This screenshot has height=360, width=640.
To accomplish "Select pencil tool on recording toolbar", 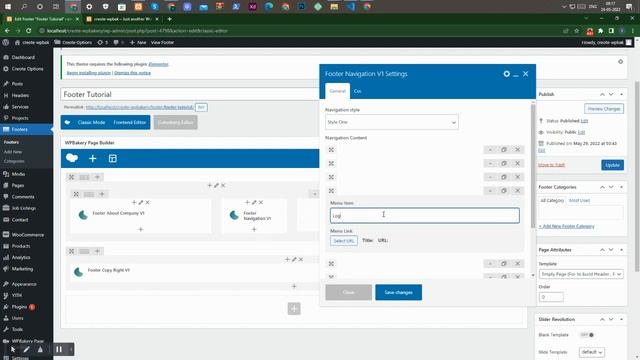I will [27, 349].
